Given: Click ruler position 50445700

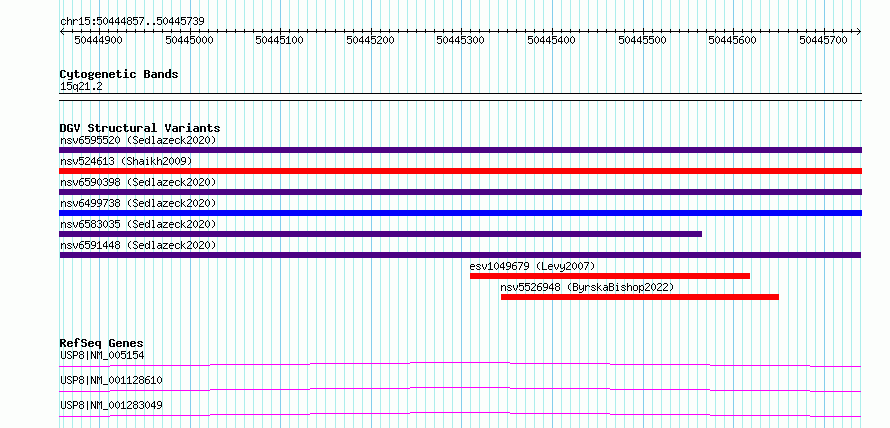Looking at the screenshot, I should (x=824, y=40).
